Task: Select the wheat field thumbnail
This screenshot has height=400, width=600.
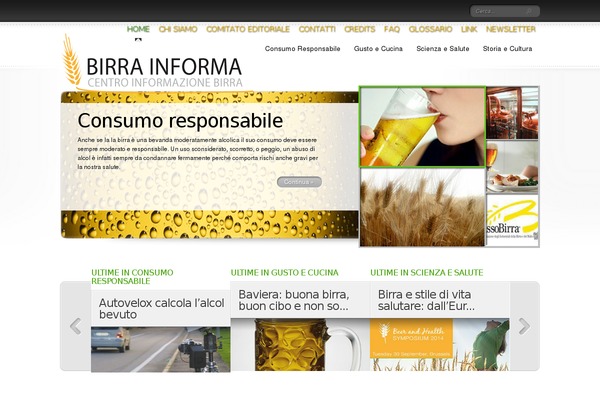Action: [x=422, y=207]
